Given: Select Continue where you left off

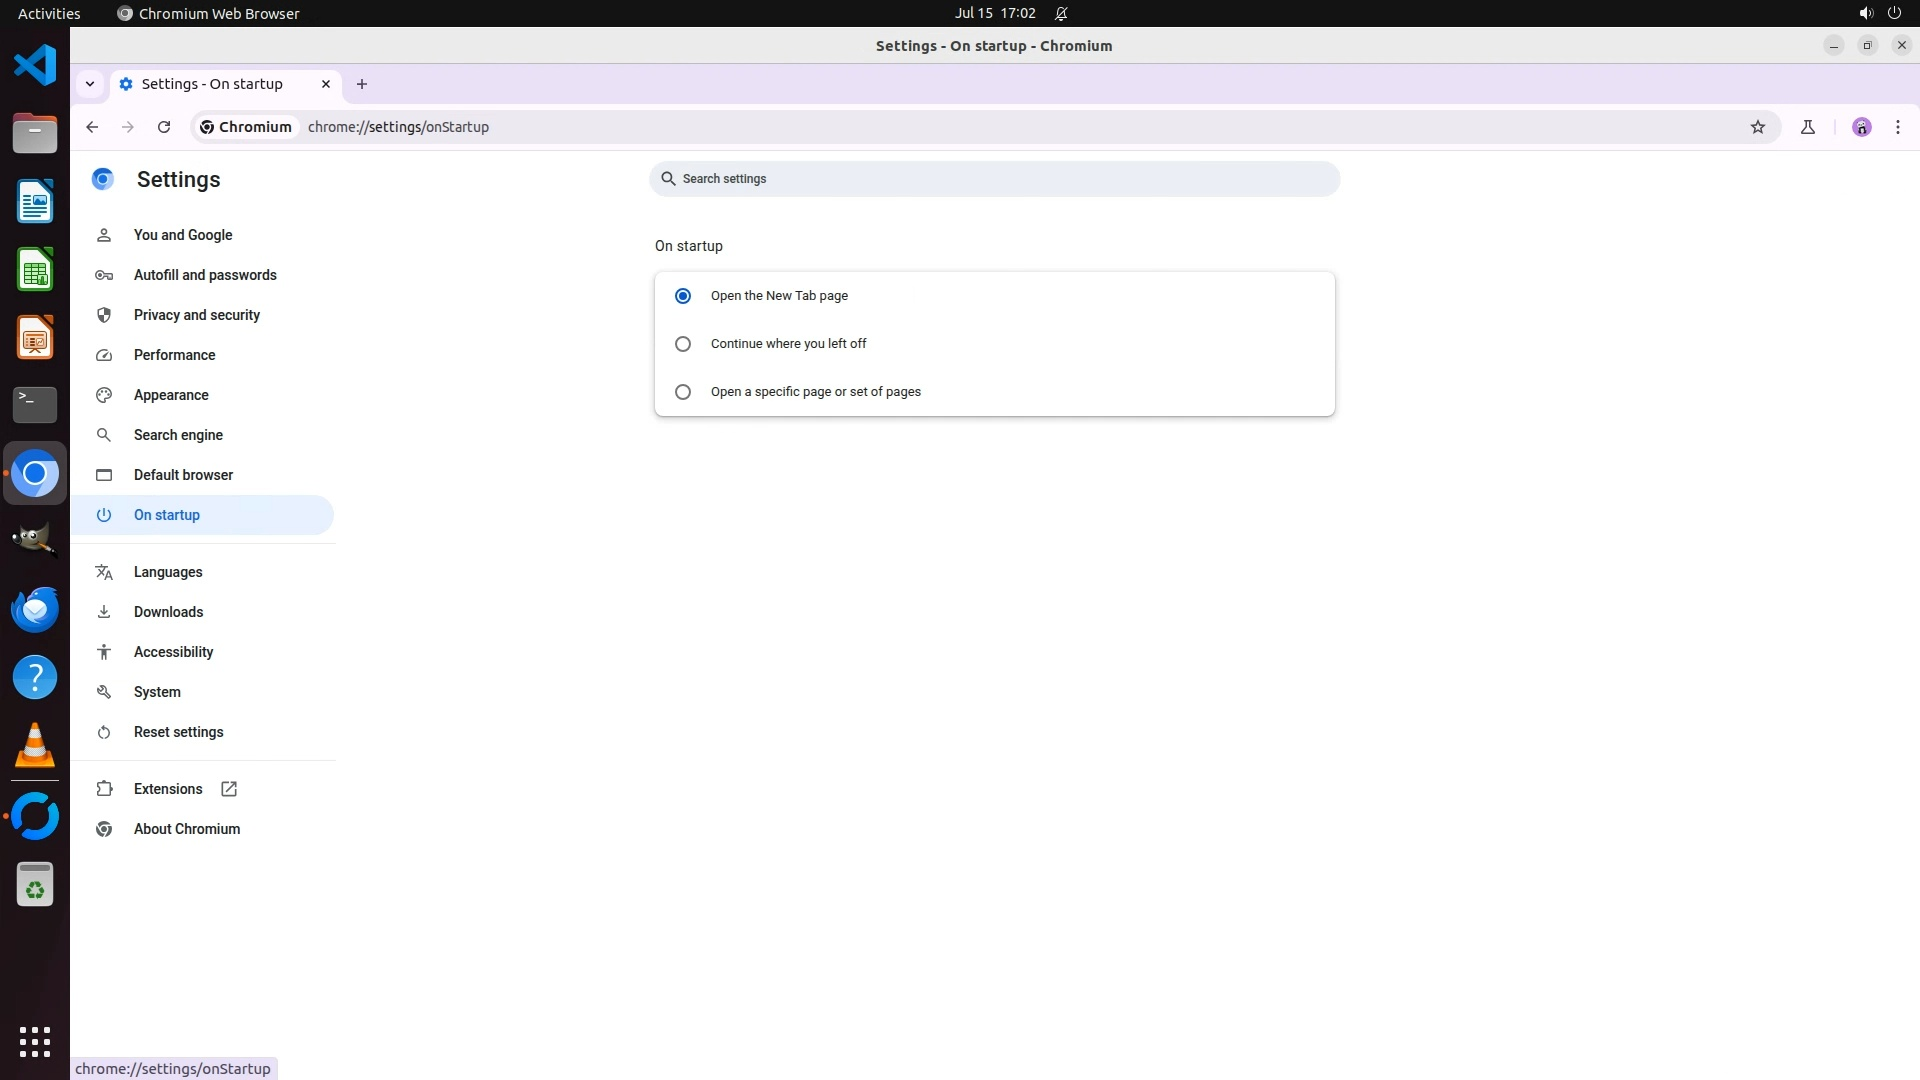Looking at the screenshot, I should click(x=683, y=344).
